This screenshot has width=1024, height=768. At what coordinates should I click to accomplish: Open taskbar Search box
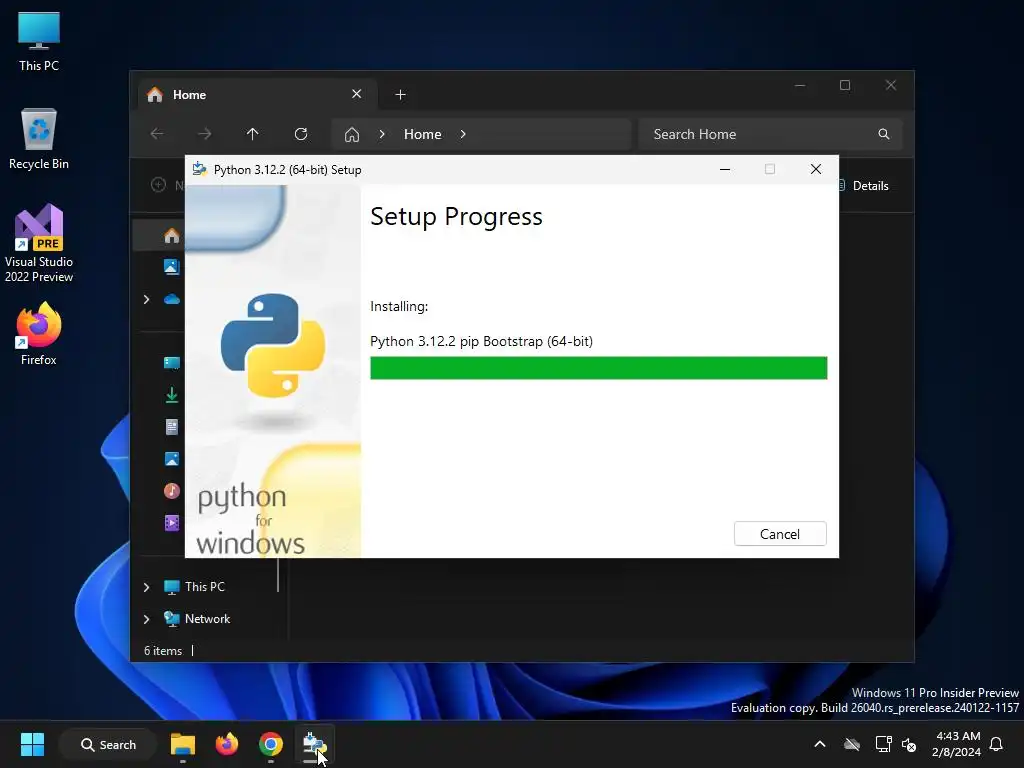(x=108, y=744)
